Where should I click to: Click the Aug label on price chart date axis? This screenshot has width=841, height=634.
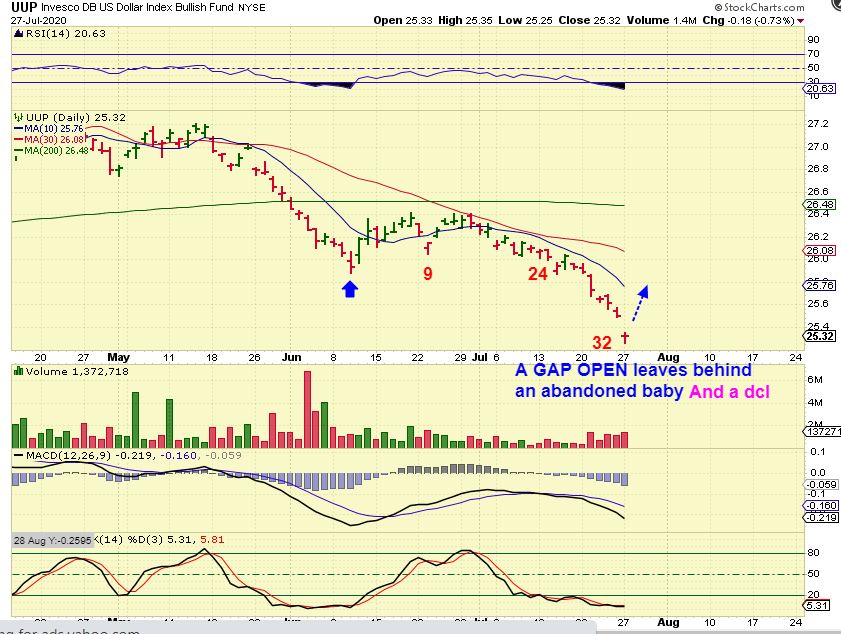(668, 357)
